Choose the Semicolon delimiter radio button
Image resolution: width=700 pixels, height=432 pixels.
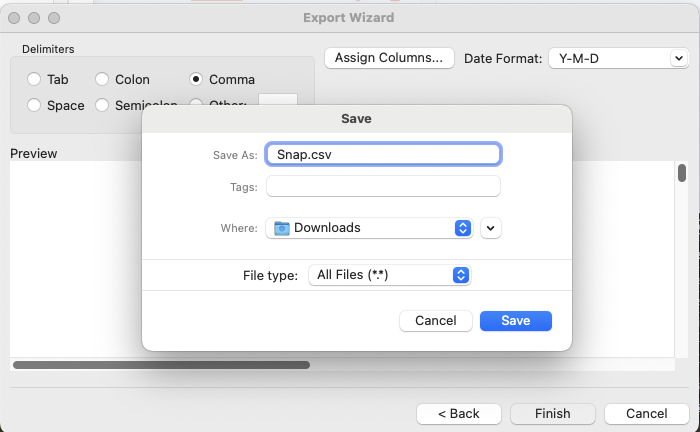(102, 105)
